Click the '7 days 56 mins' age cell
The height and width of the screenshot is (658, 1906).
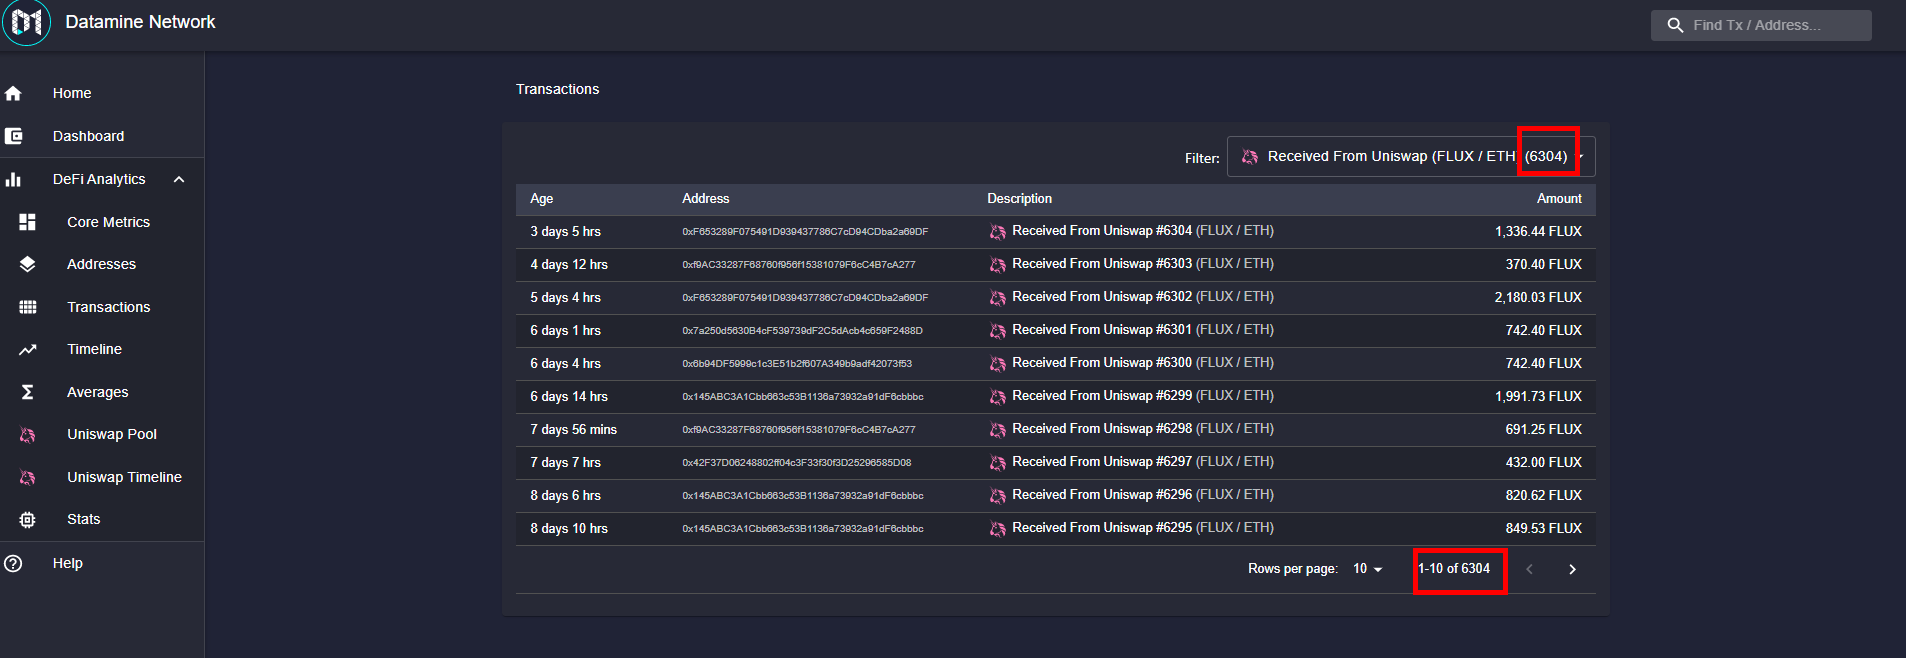click(x=573, y=429)
